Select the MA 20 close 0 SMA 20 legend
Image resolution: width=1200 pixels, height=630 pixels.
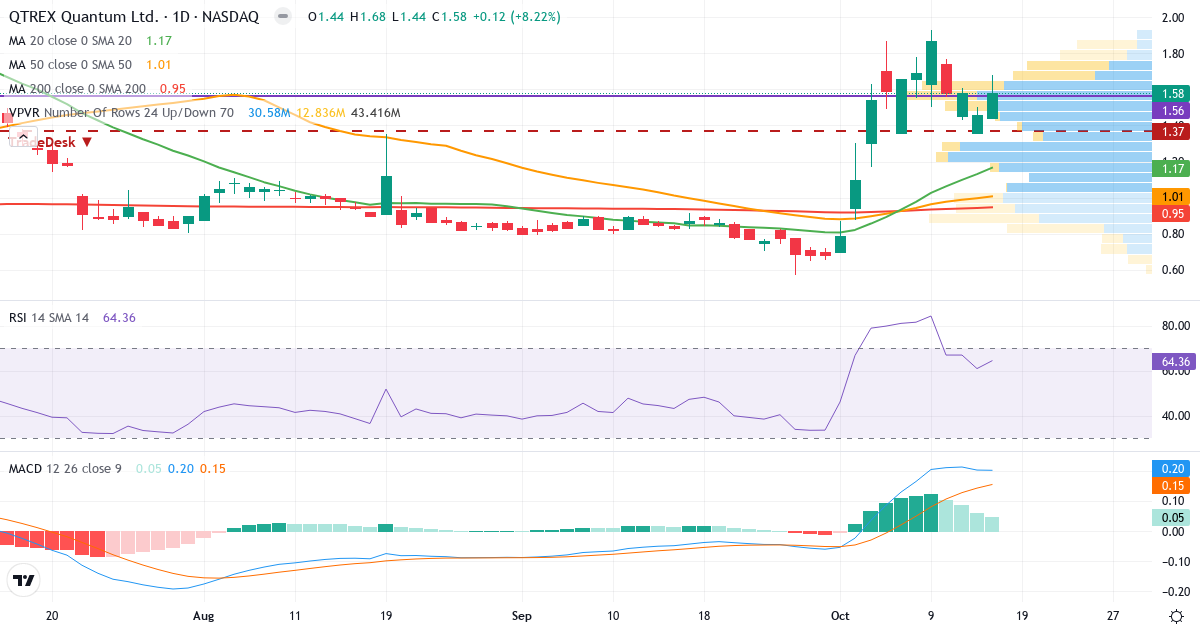70,41
